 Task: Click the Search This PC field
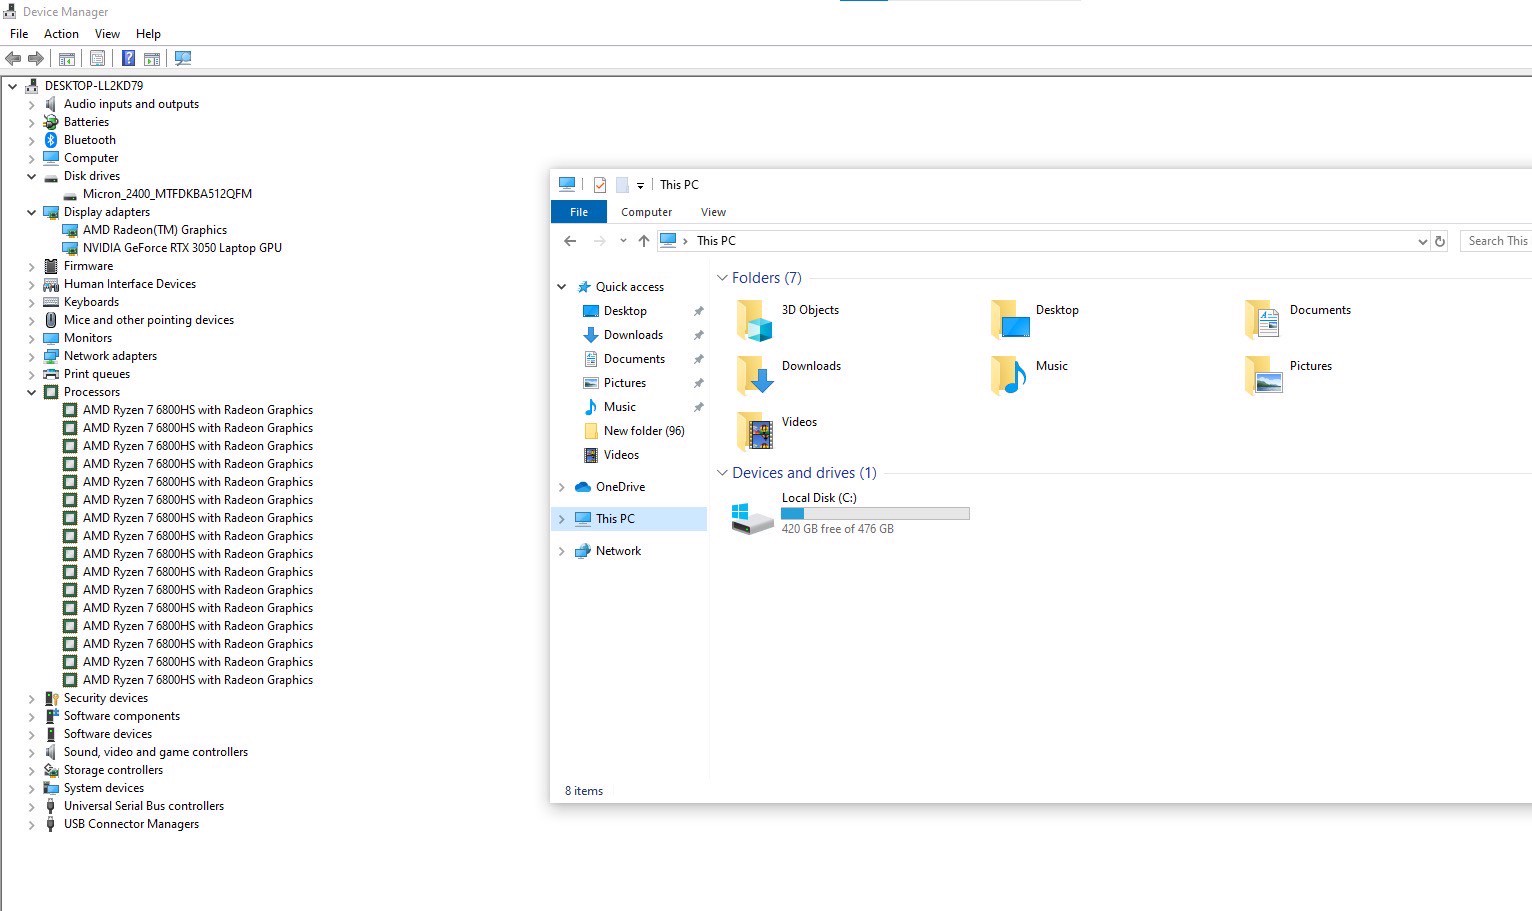click(1496, 241)
